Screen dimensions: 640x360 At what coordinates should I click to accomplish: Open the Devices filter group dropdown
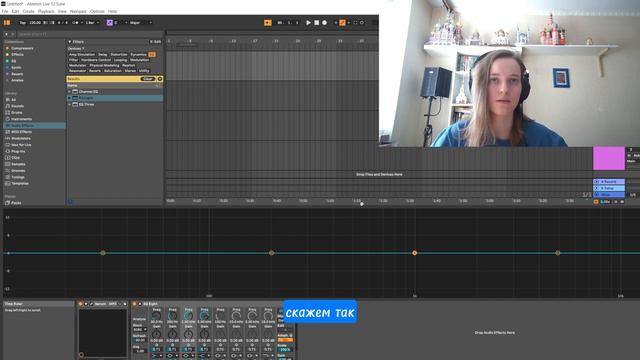76,49
